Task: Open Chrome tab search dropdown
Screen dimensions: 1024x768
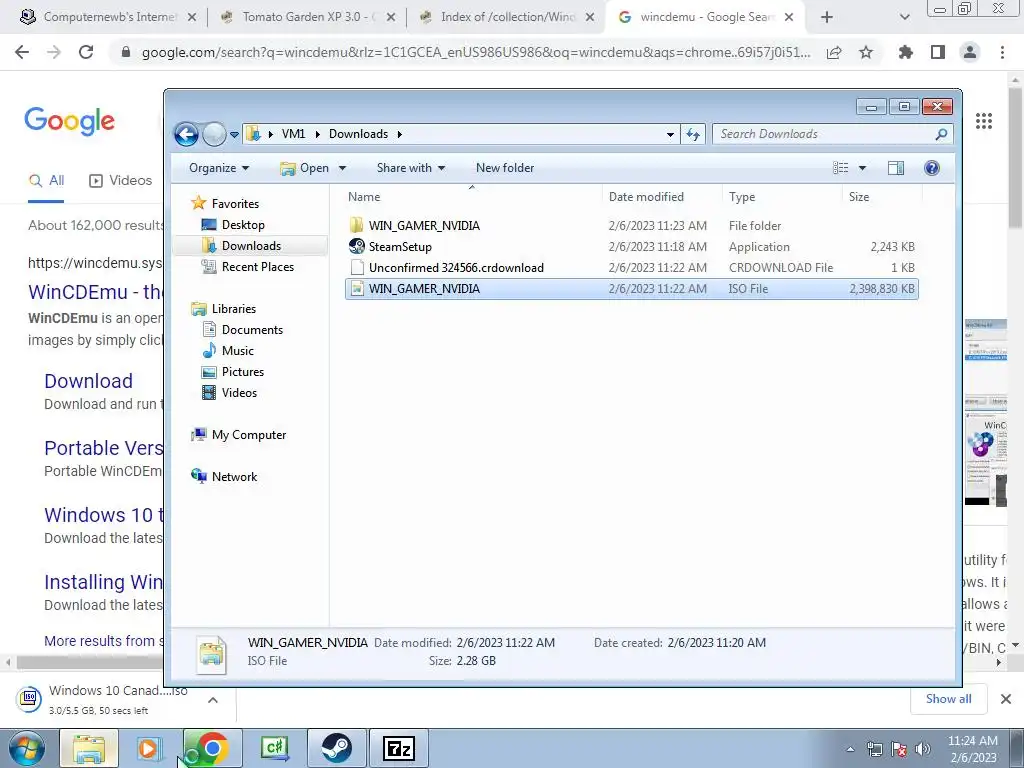Action: coord(904,18)
